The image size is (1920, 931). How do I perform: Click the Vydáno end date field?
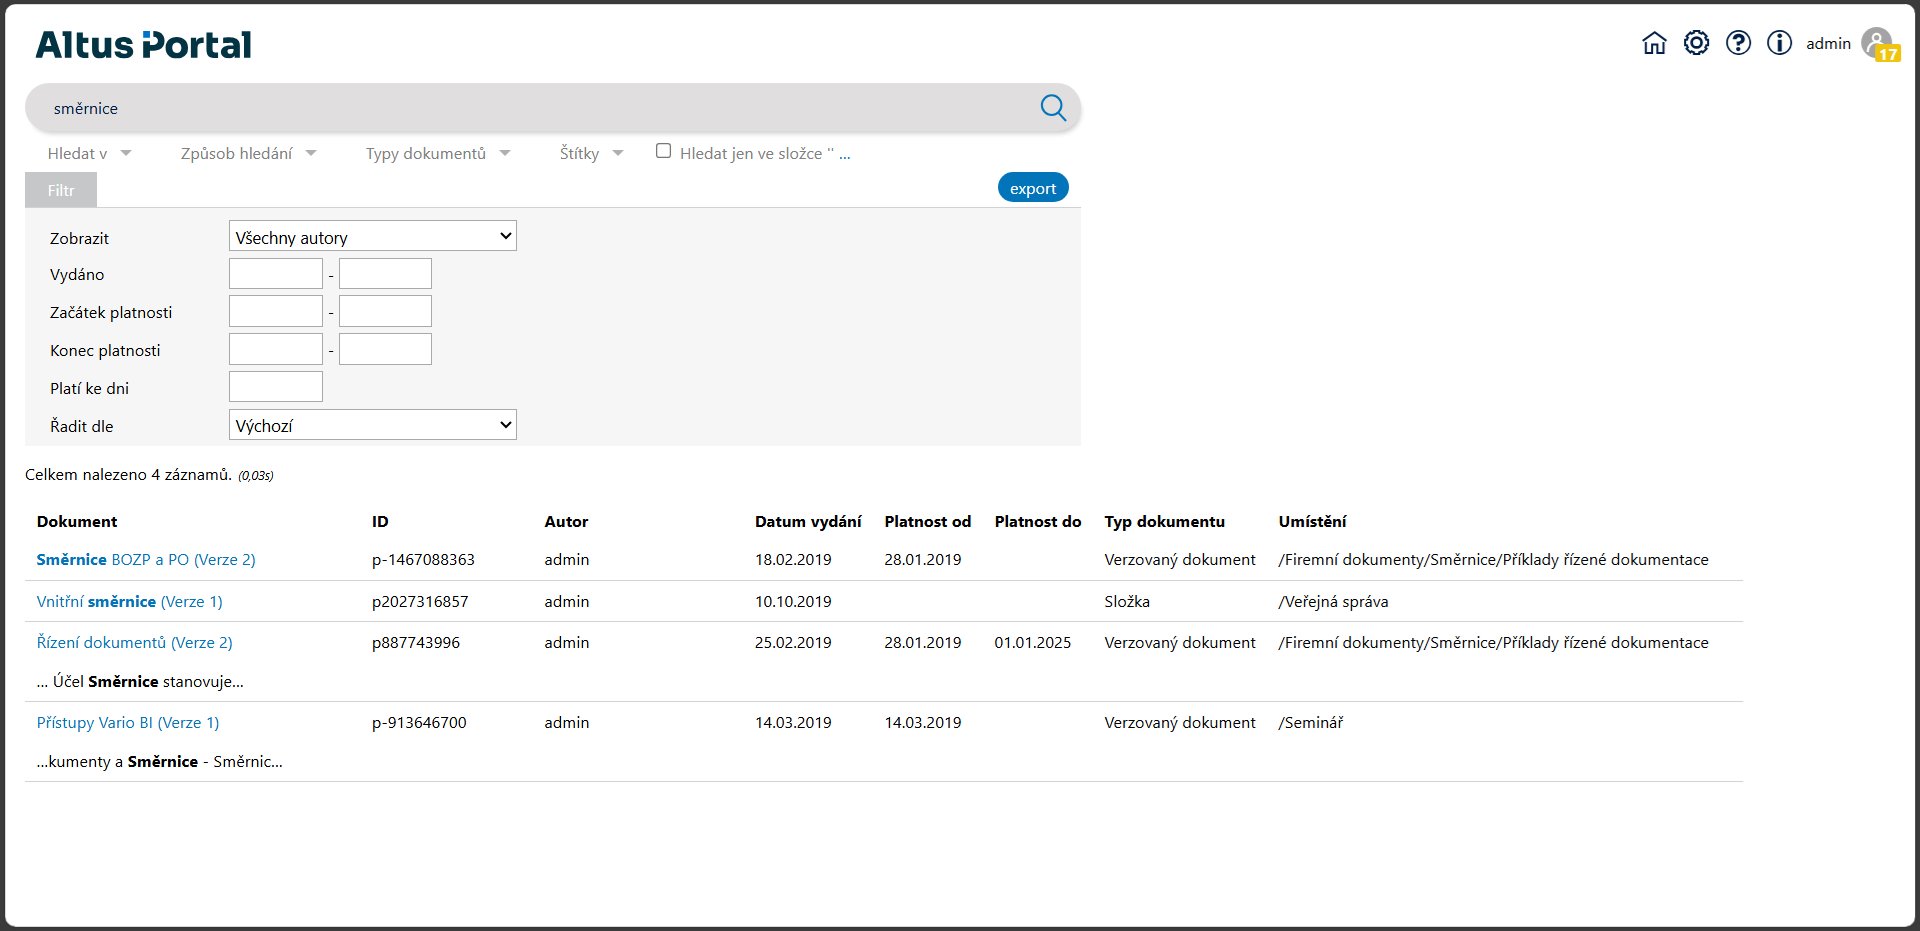[385, 274]
